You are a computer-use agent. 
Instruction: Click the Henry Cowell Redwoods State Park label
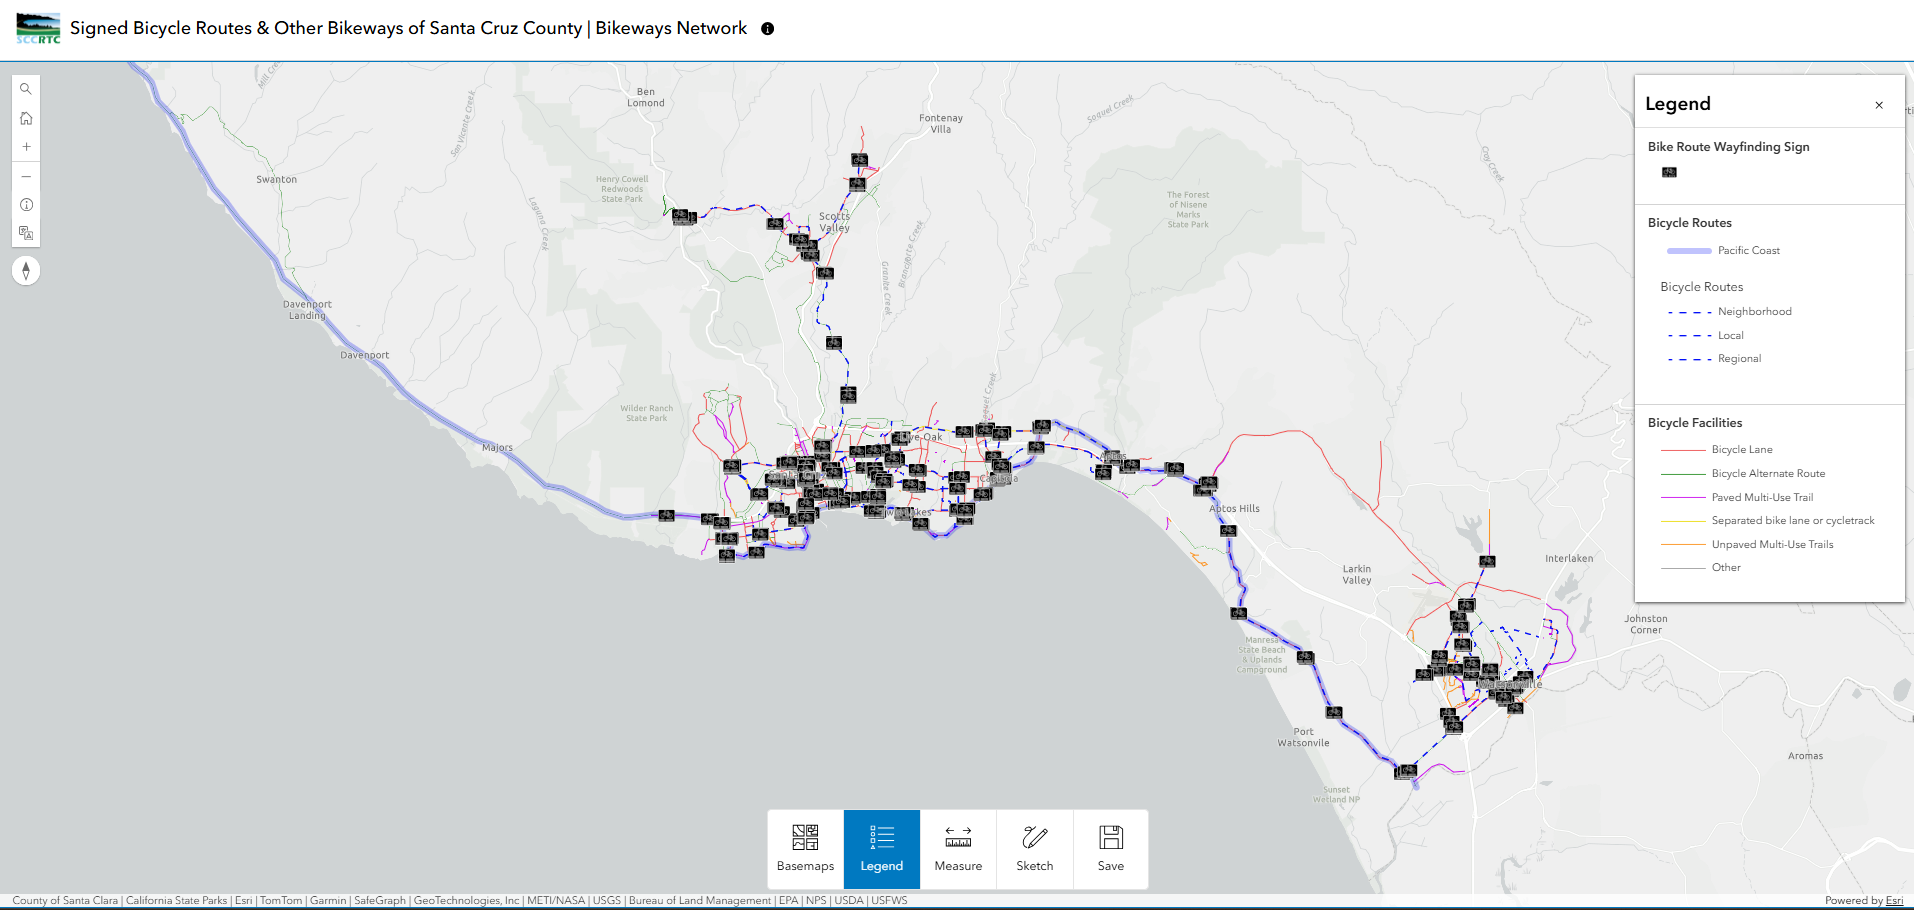point(622,189)
